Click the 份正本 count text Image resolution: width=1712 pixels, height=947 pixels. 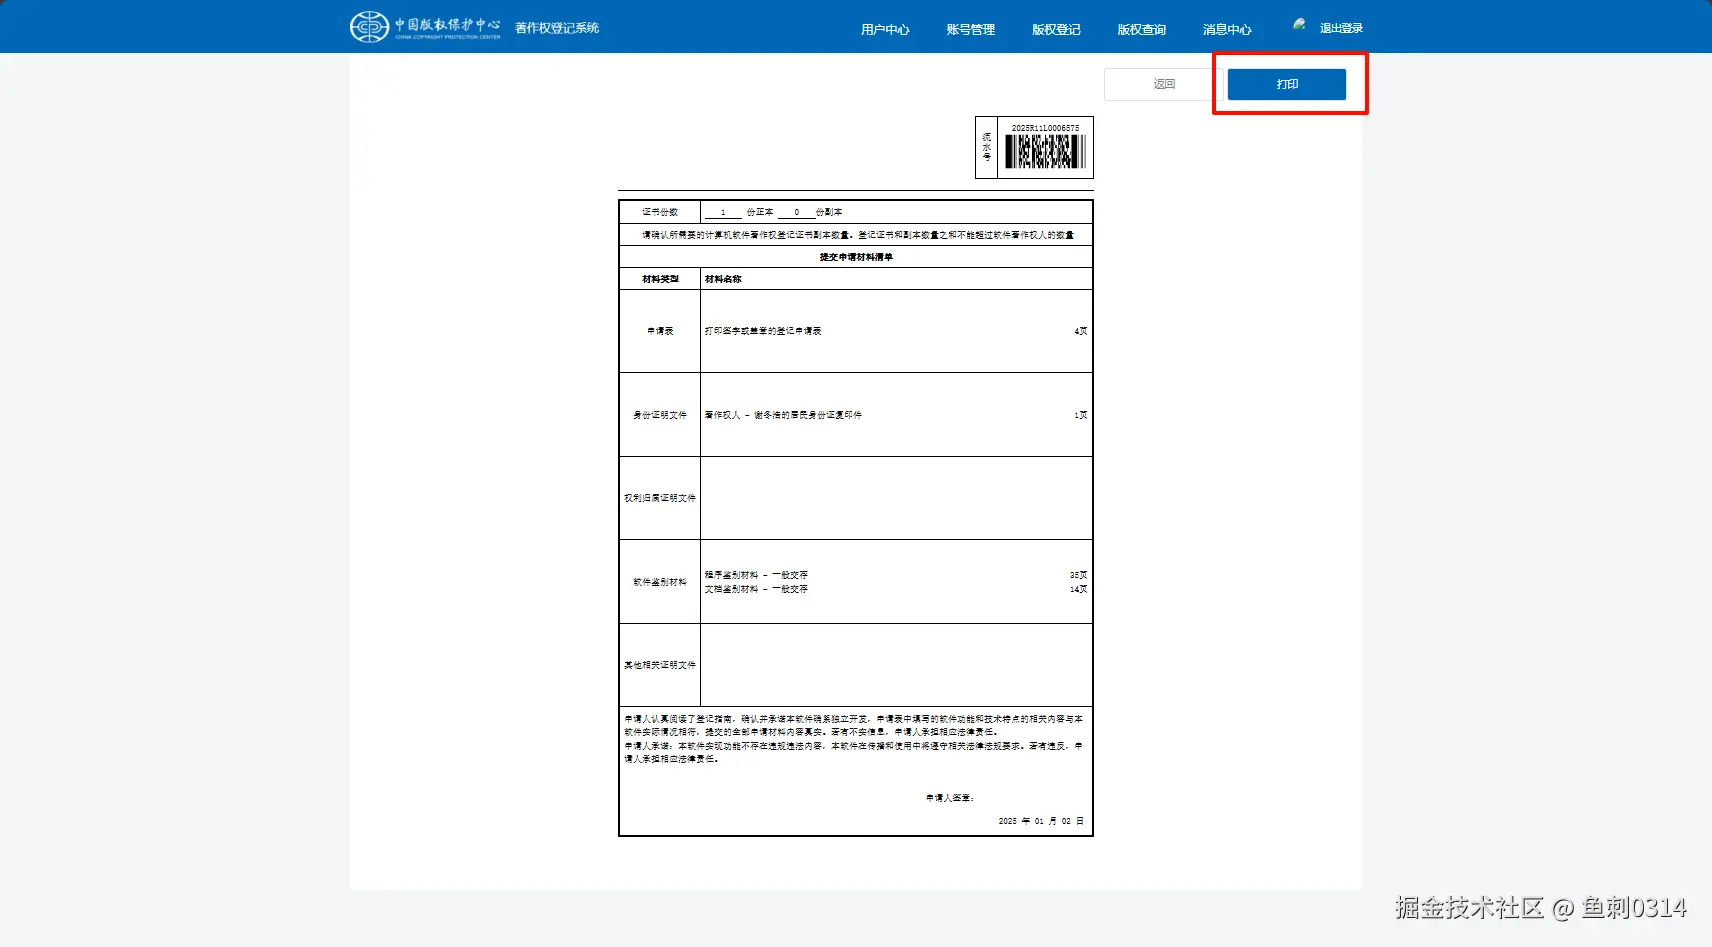click(x=760, y=212)
